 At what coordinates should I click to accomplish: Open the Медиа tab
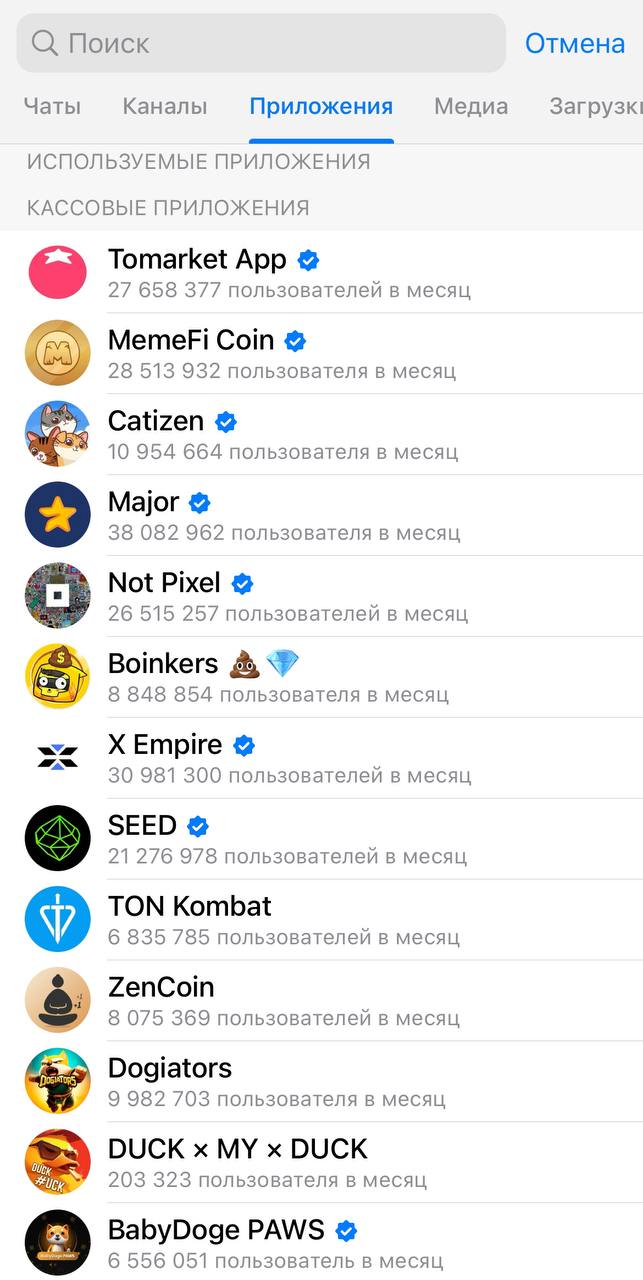coord(471,106)
